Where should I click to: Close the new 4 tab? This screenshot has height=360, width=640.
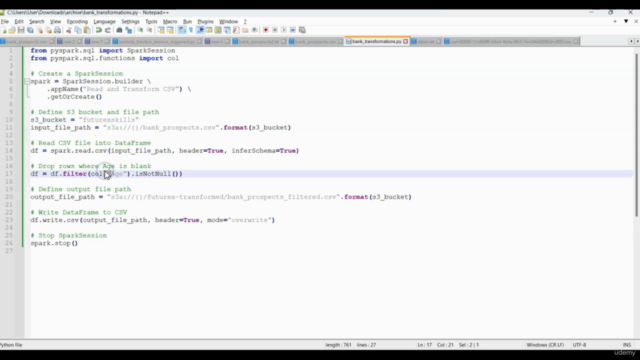[227, 42]
